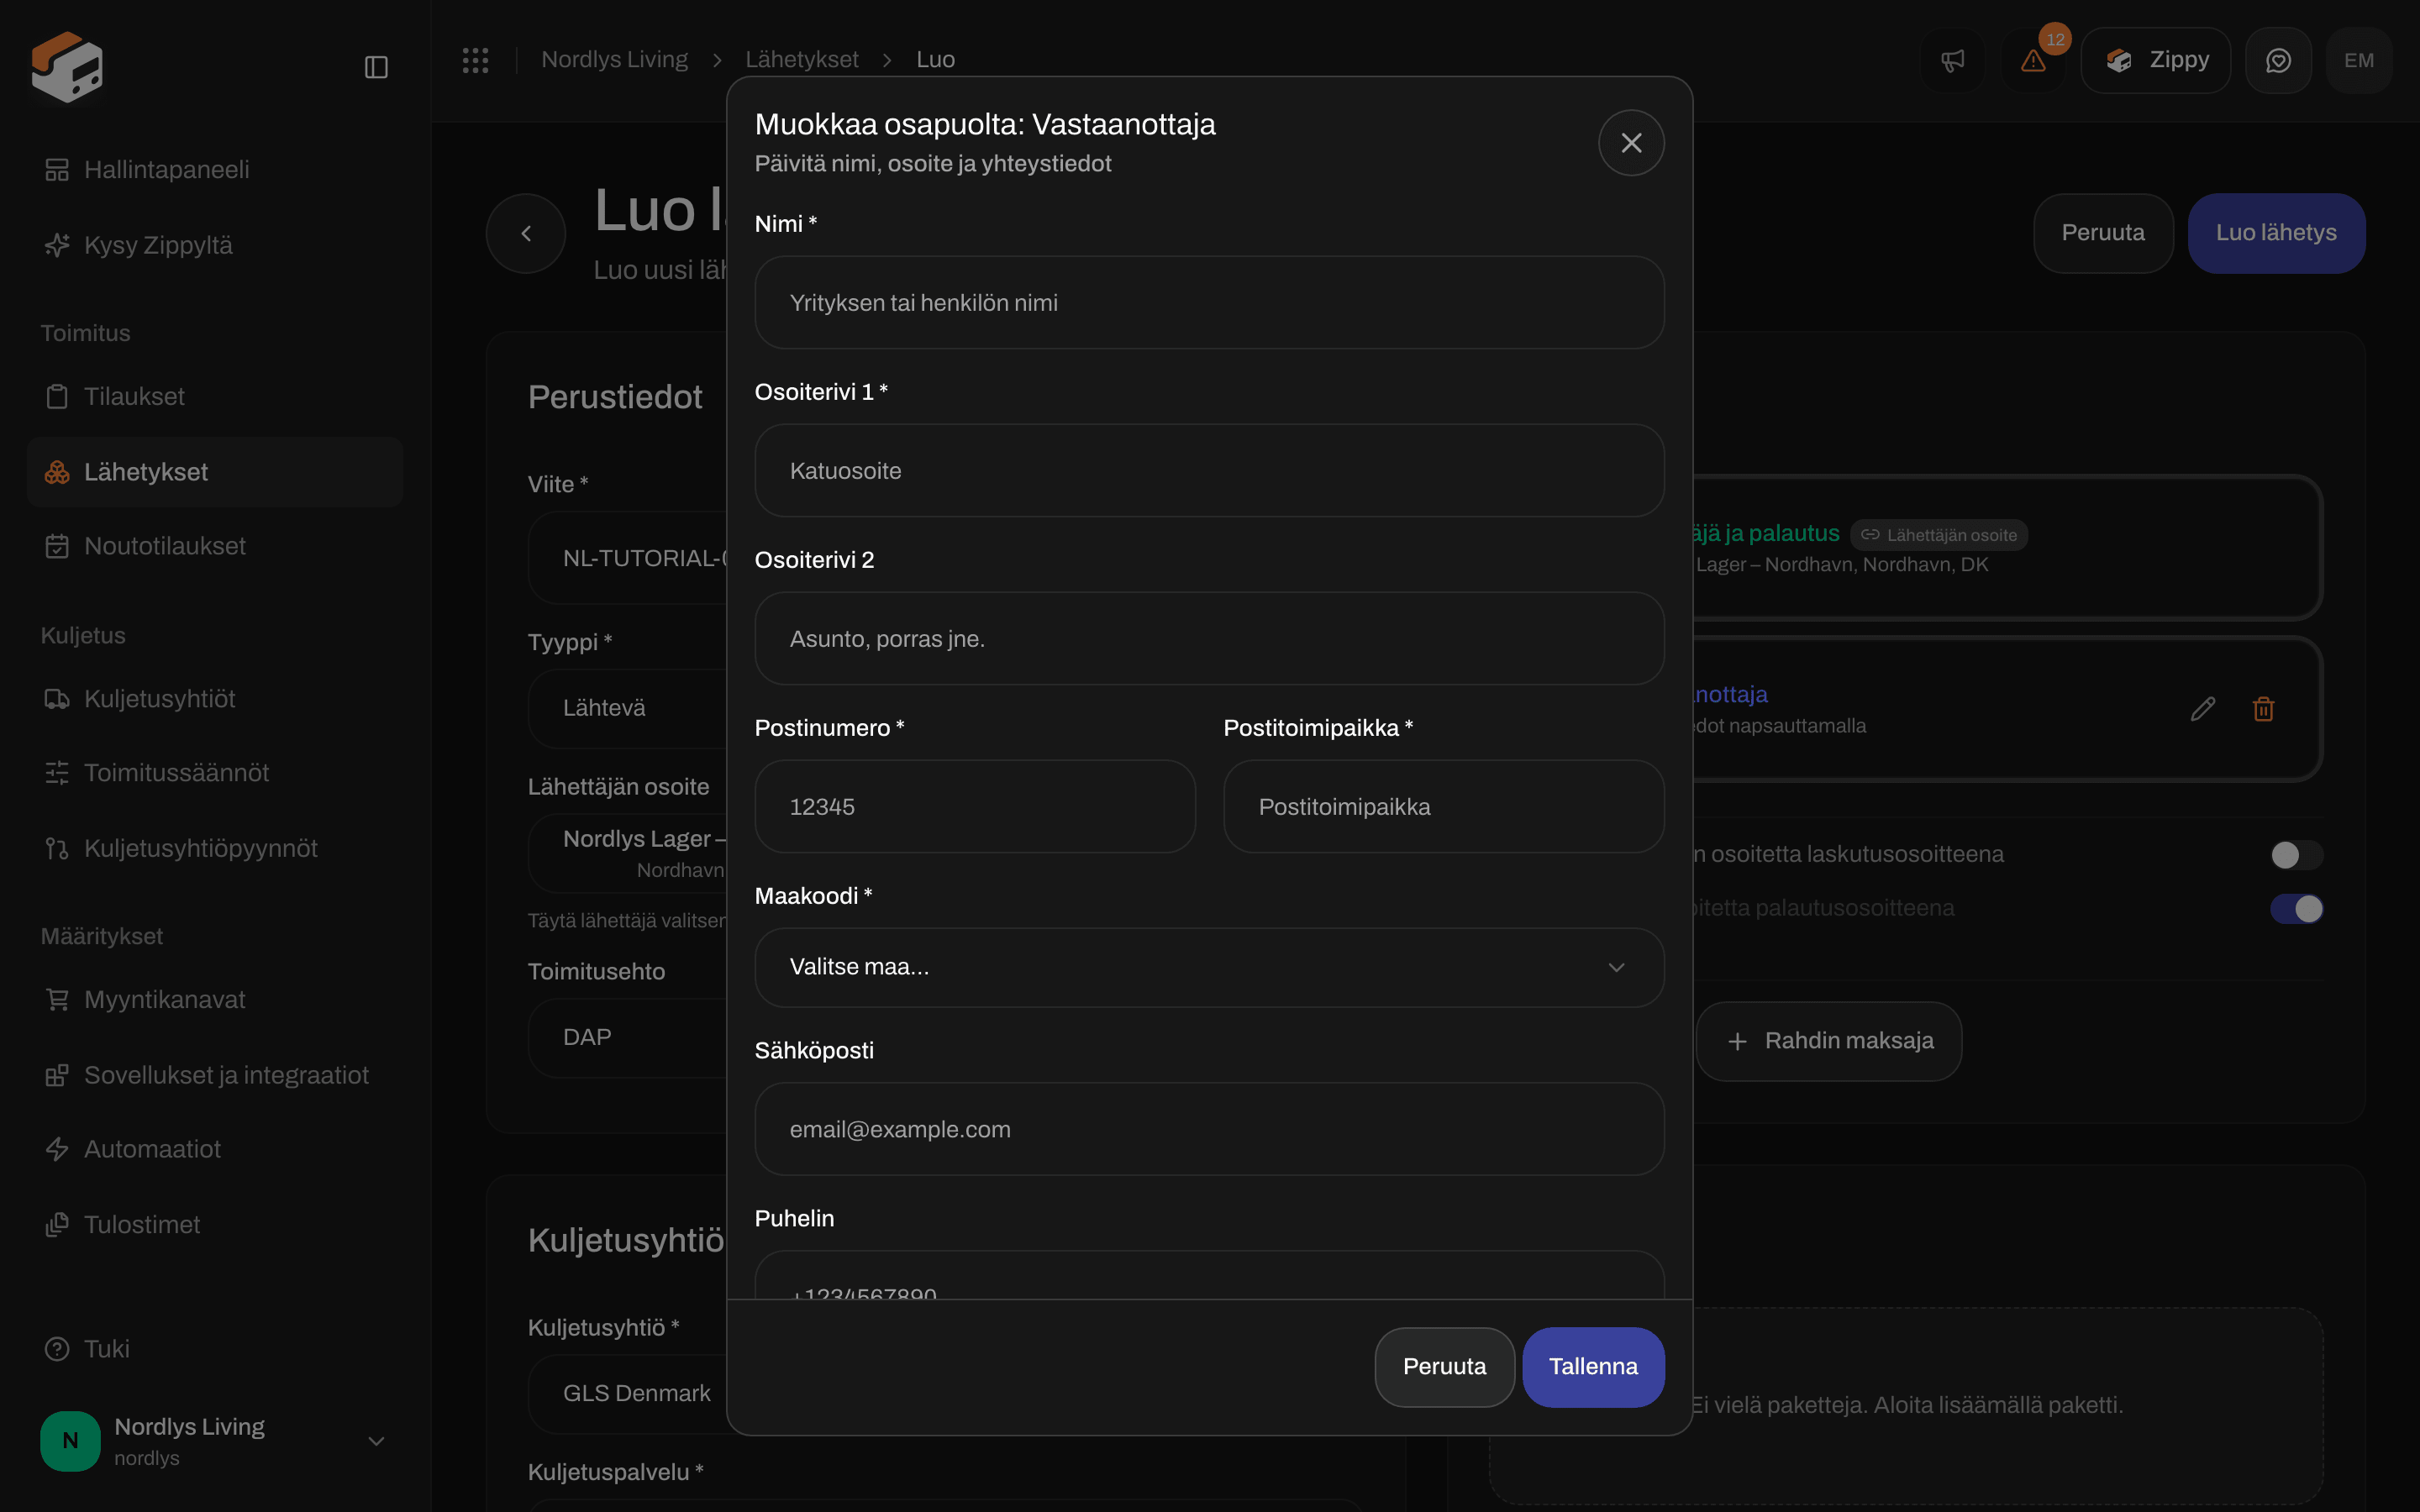This screenshot has height=1512, width=2420.
Task: Go to Hallintapaneeli
Action: (215, 170)
